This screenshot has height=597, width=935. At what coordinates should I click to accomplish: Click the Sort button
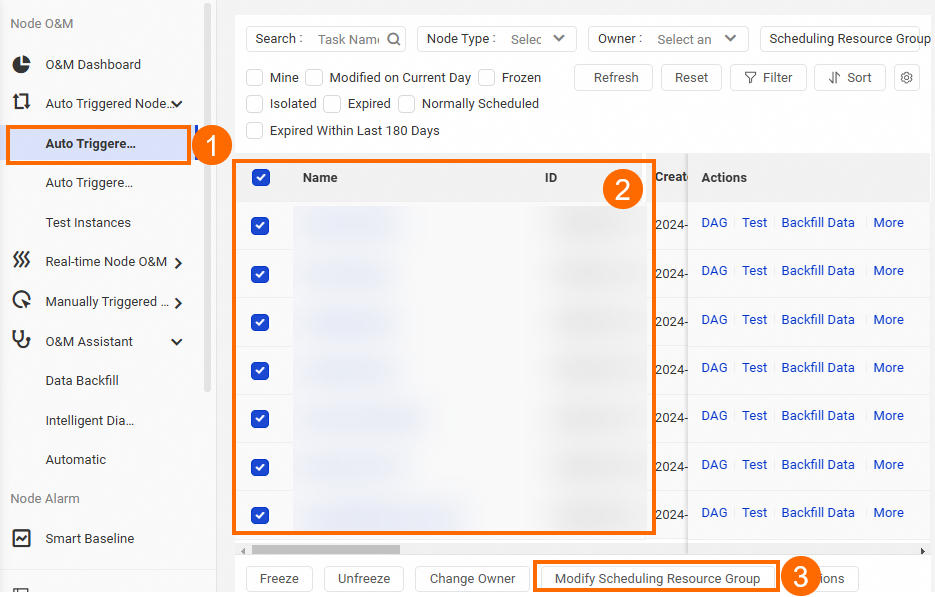(x=850, y=78)
